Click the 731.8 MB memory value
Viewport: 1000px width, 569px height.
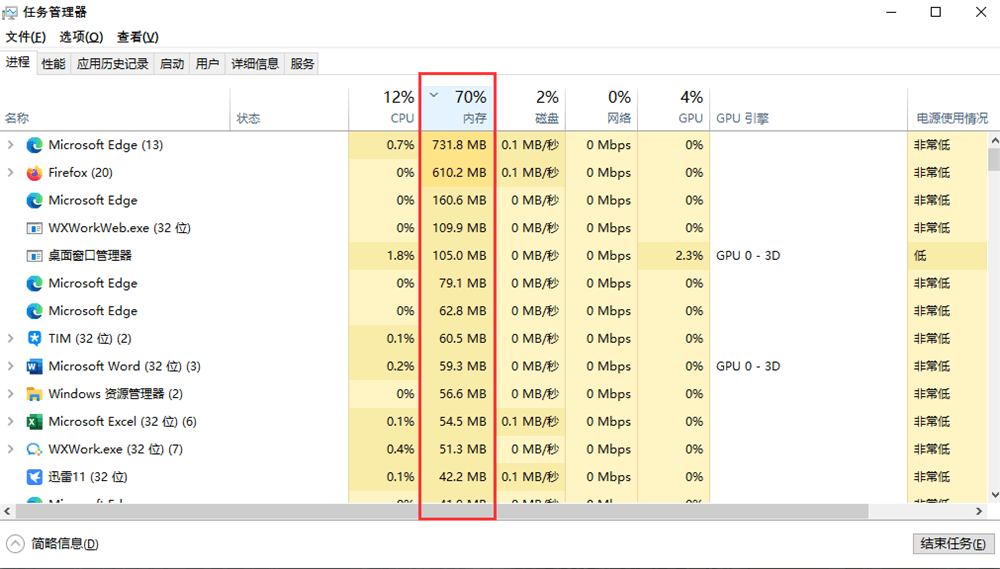click(459, 145)
